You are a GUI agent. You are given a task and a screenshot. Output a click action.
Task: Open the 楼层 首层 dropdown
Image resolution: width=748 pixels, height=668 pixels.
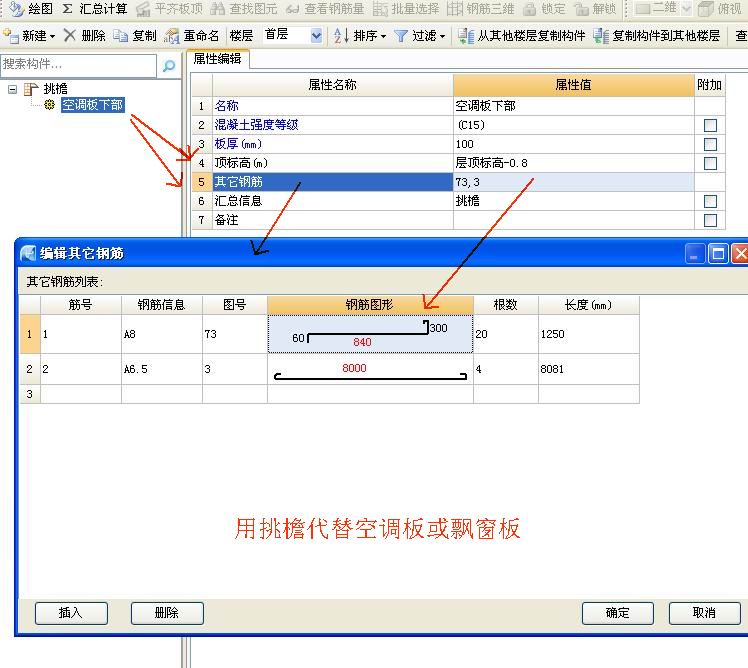[316, 36]
